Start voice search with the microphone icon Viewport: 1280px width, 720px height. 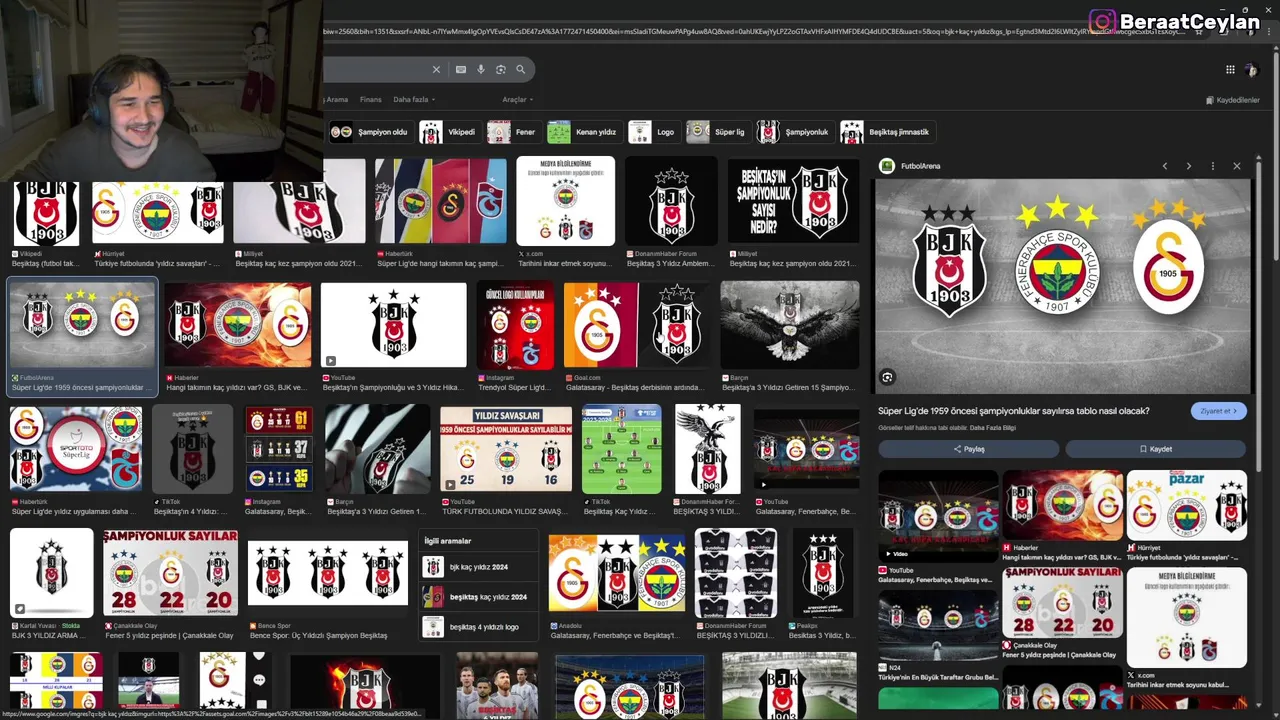481,70
